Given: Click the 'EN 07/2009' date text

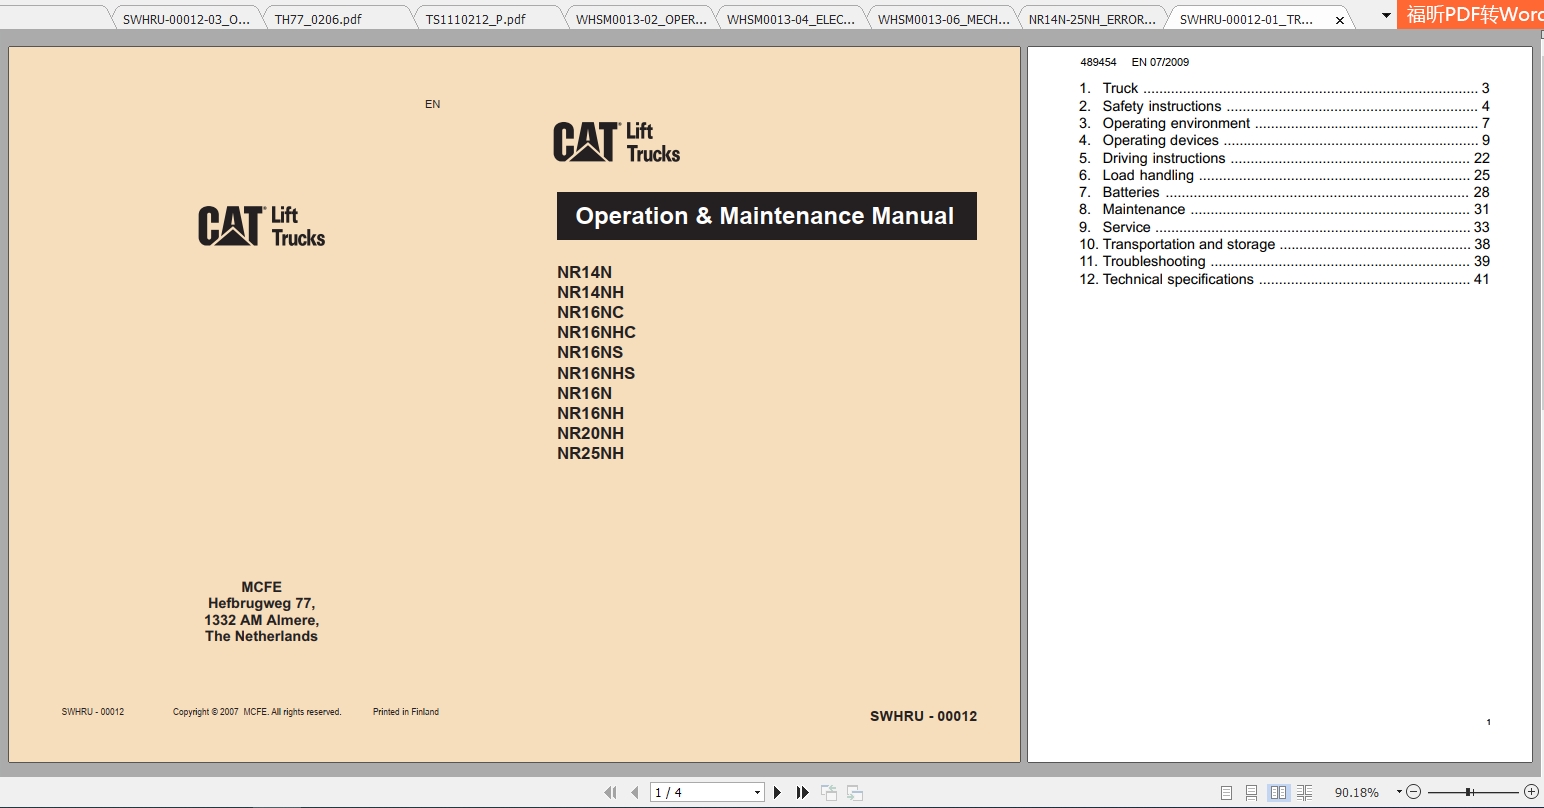Looking at the screenshot, I should (x=1160, y=62).
